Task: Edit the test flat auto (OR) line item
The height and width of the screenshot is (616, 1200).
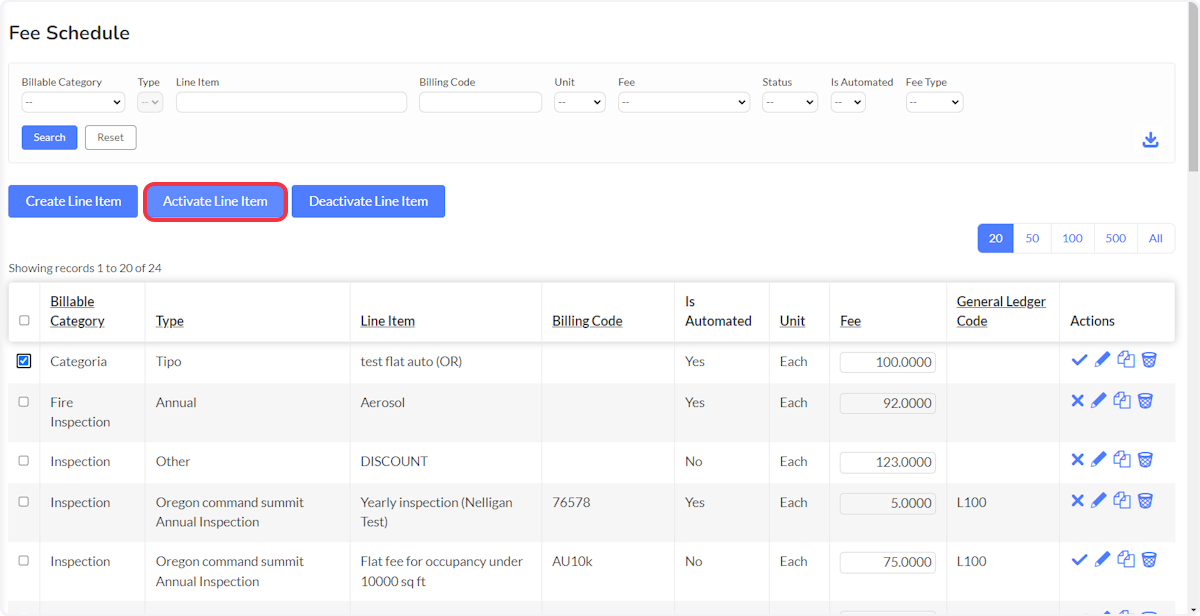Action: pos(1102,360)
